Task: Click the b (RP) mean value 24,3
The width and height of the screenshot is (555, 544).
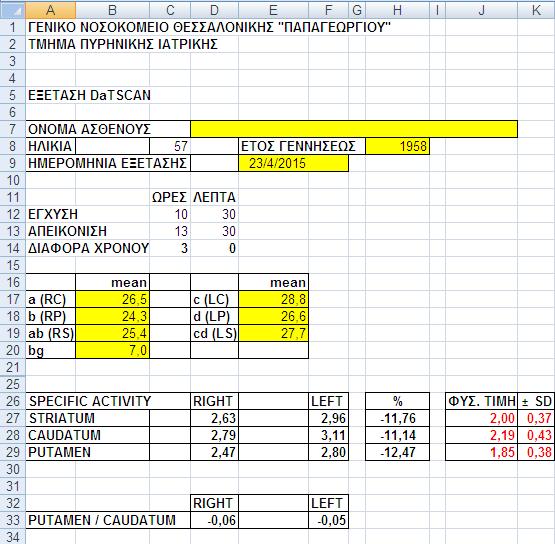Action: [113, 316]
